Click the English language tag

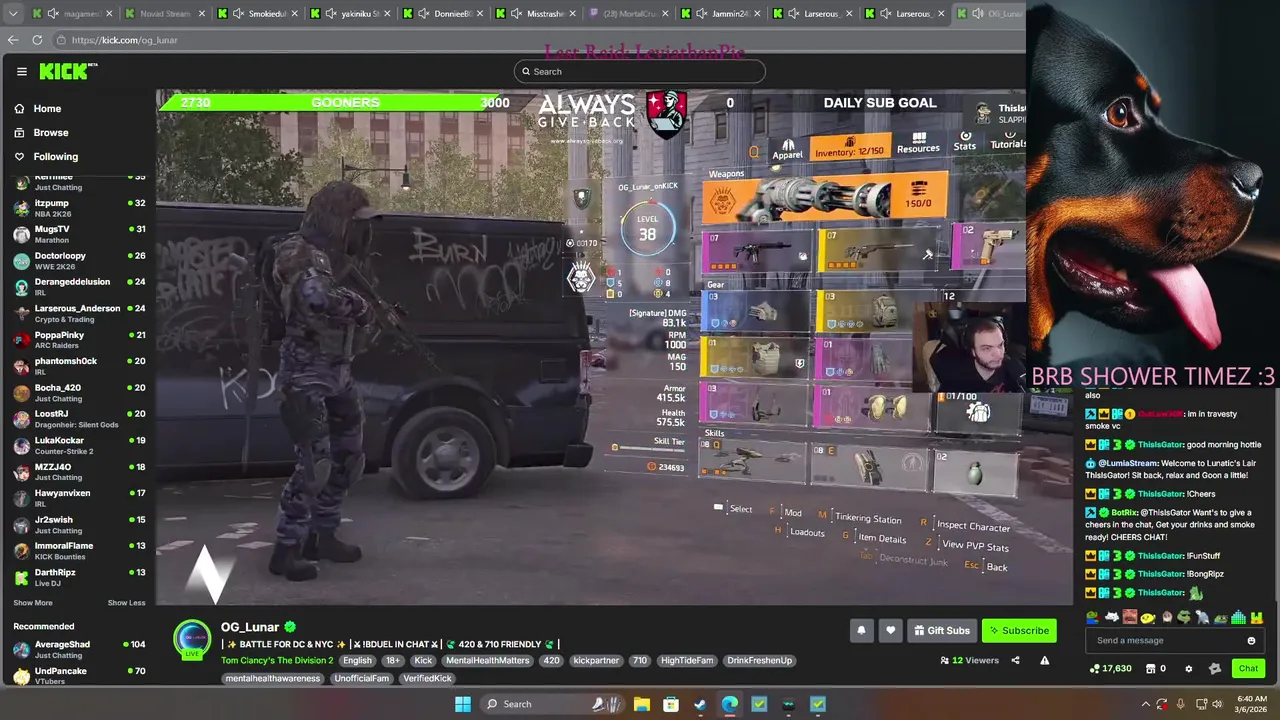[x=357, y=660]
